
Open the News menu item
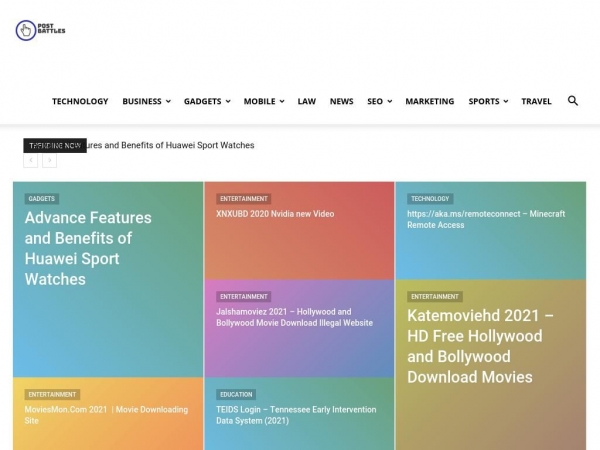[x=341, y=101]
